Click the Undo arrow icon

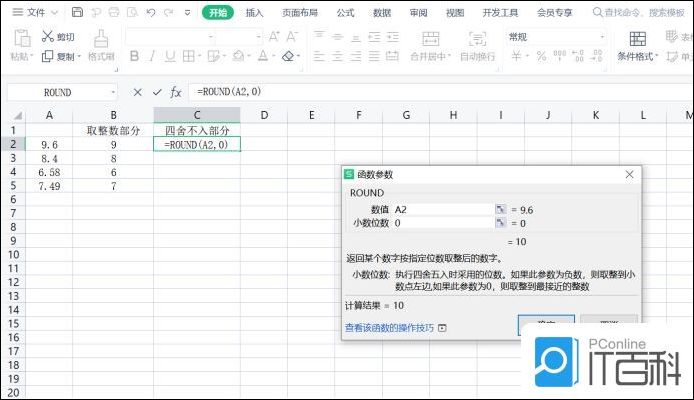[x=150, y=12]
